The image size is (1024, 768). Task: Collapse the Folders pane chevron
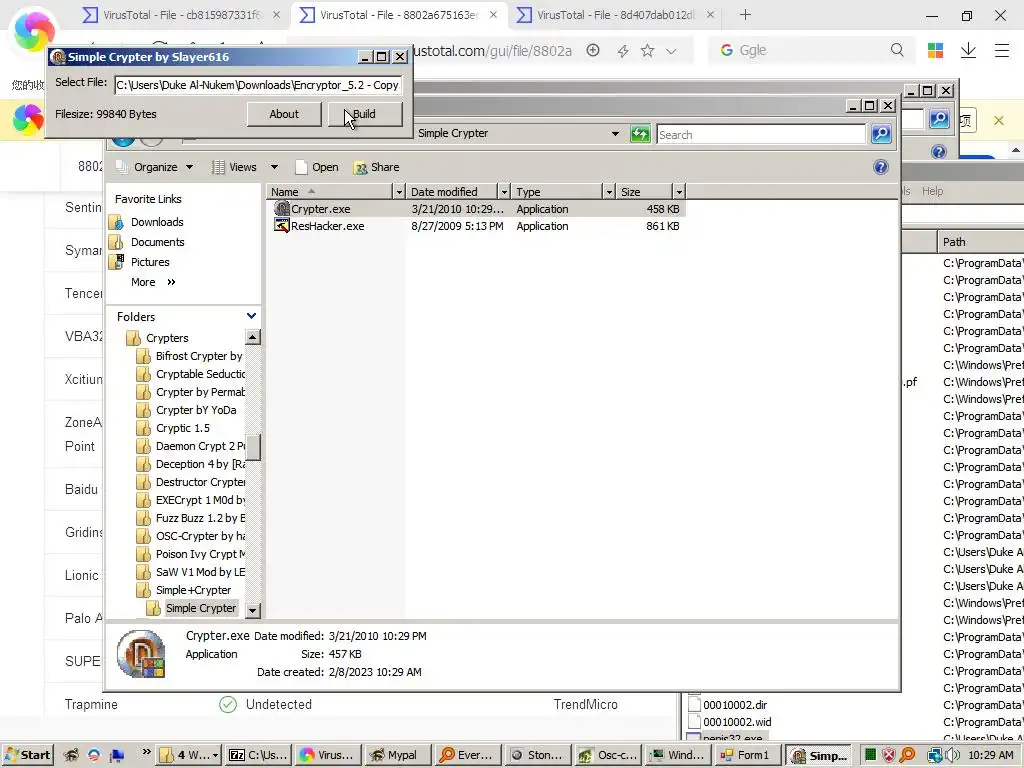click(251, 316)
